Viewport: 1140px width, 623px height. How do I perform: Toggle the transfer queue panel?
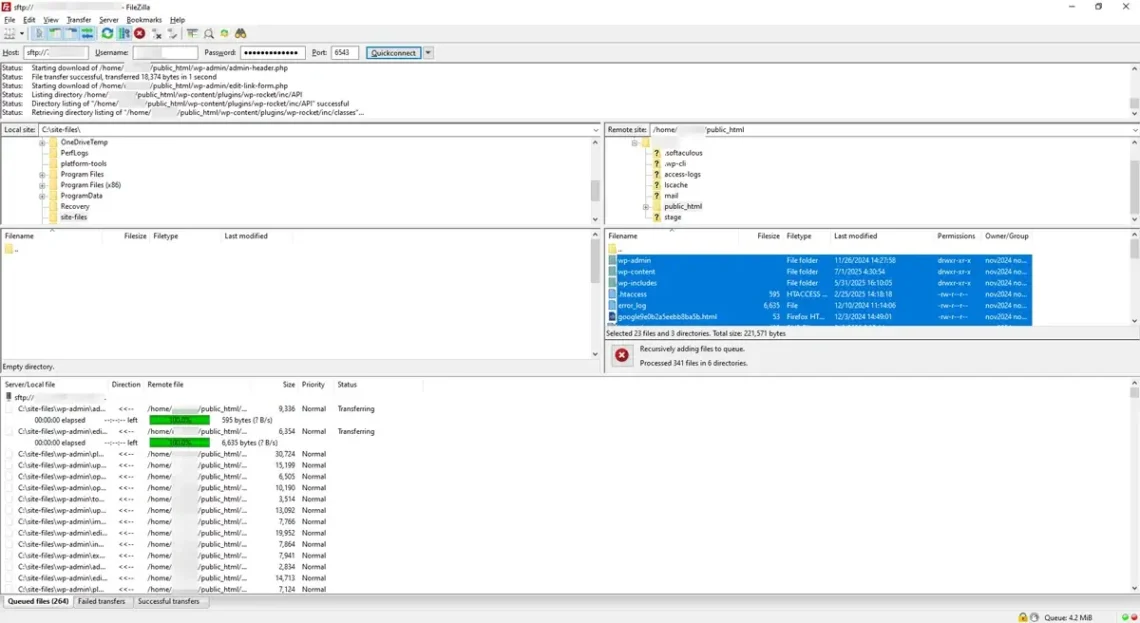[x=86, y=33]
